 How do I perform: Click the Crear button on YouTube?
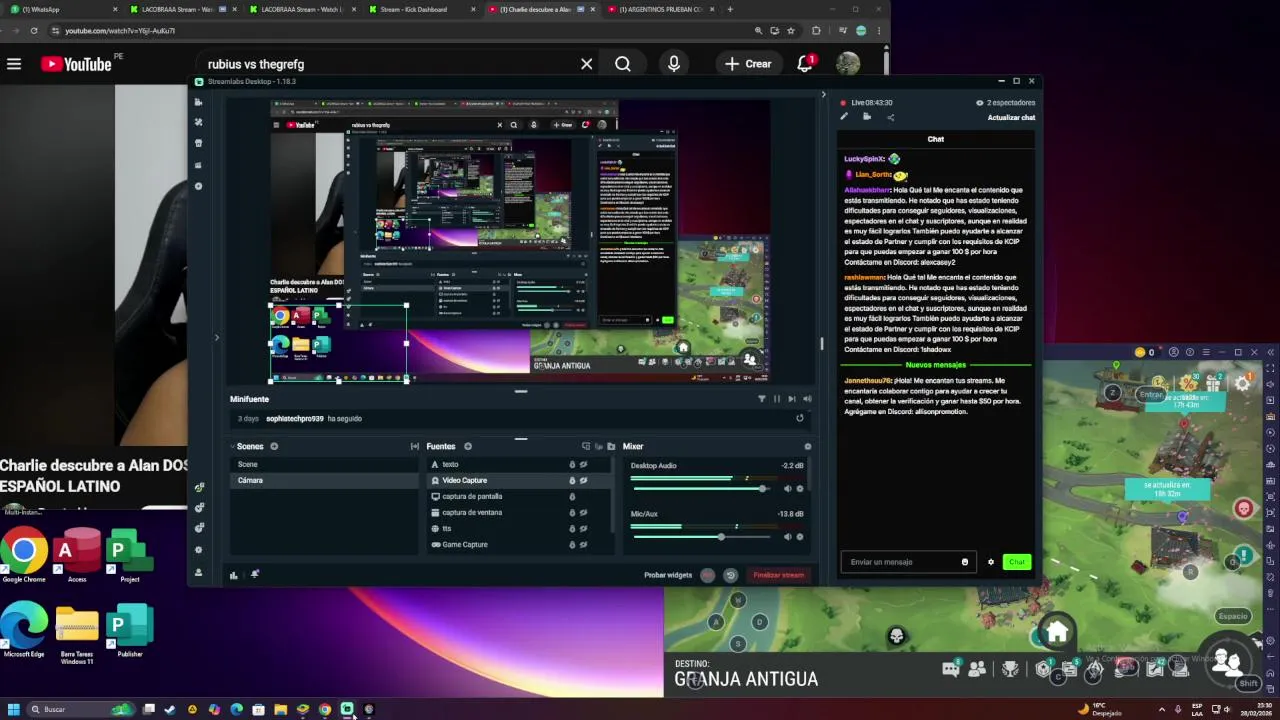point(748,64)
